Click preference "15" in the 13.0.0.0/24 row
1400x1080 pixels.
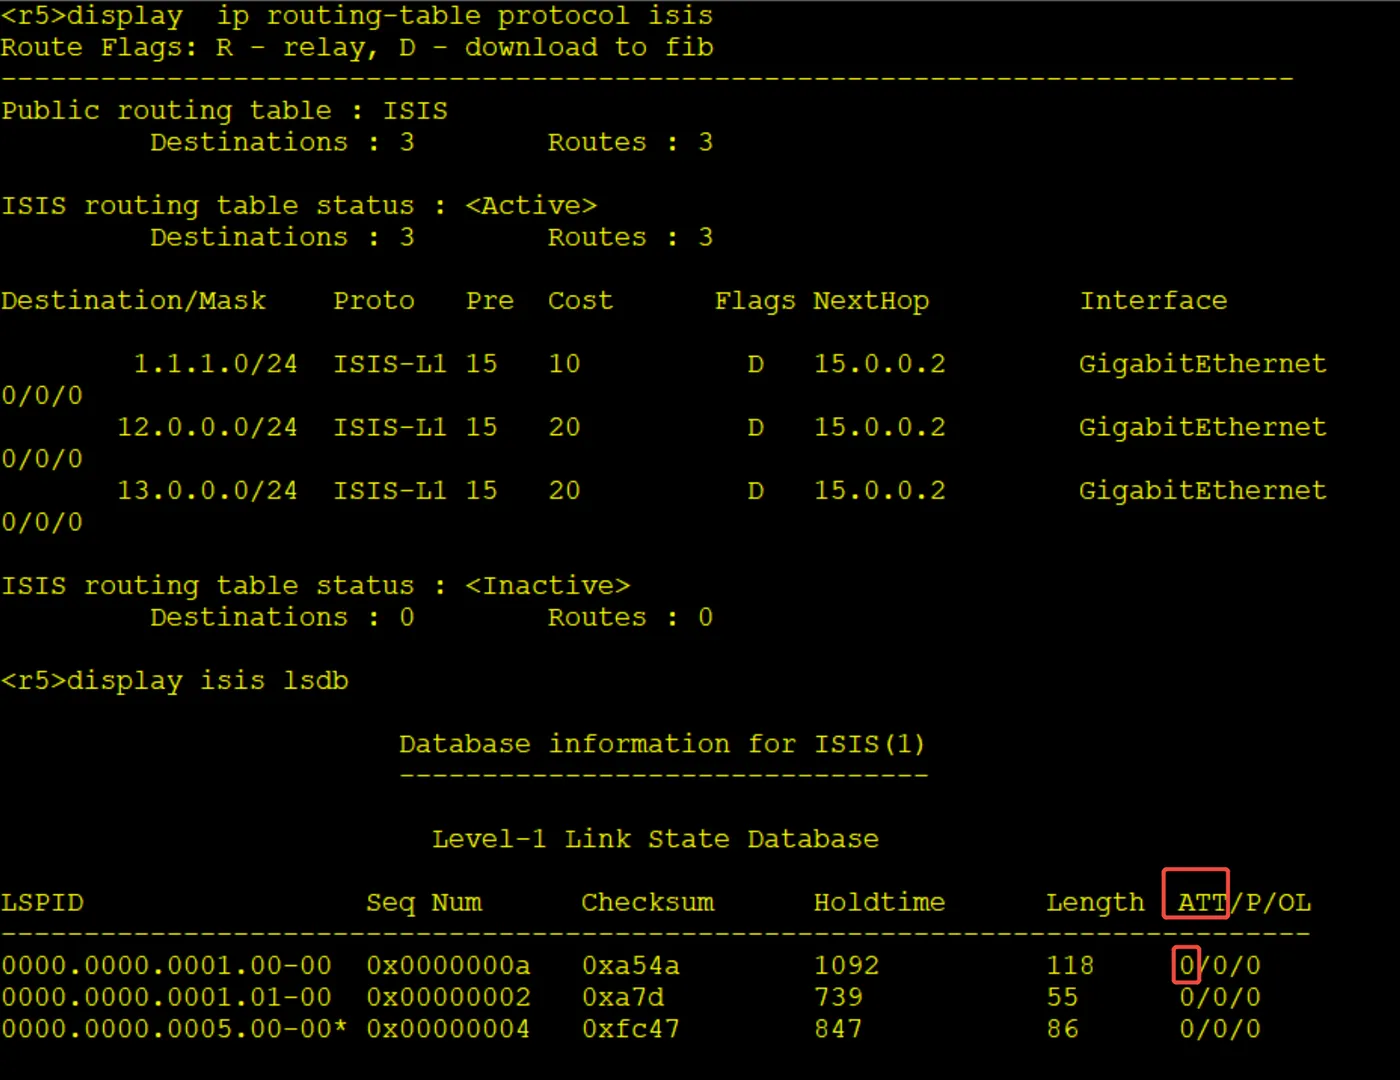point(482,491)
